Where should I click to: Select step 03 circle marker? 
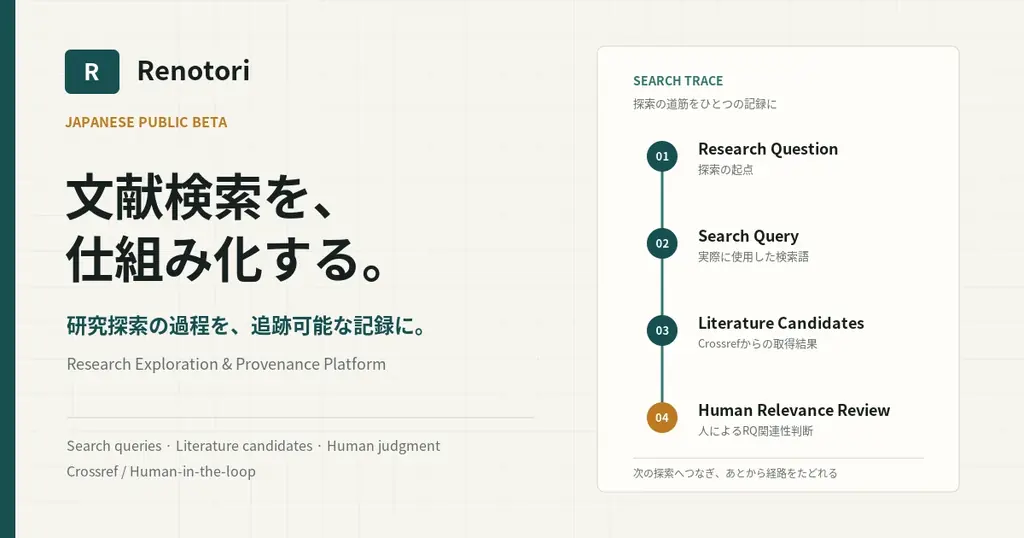(662, 330)
